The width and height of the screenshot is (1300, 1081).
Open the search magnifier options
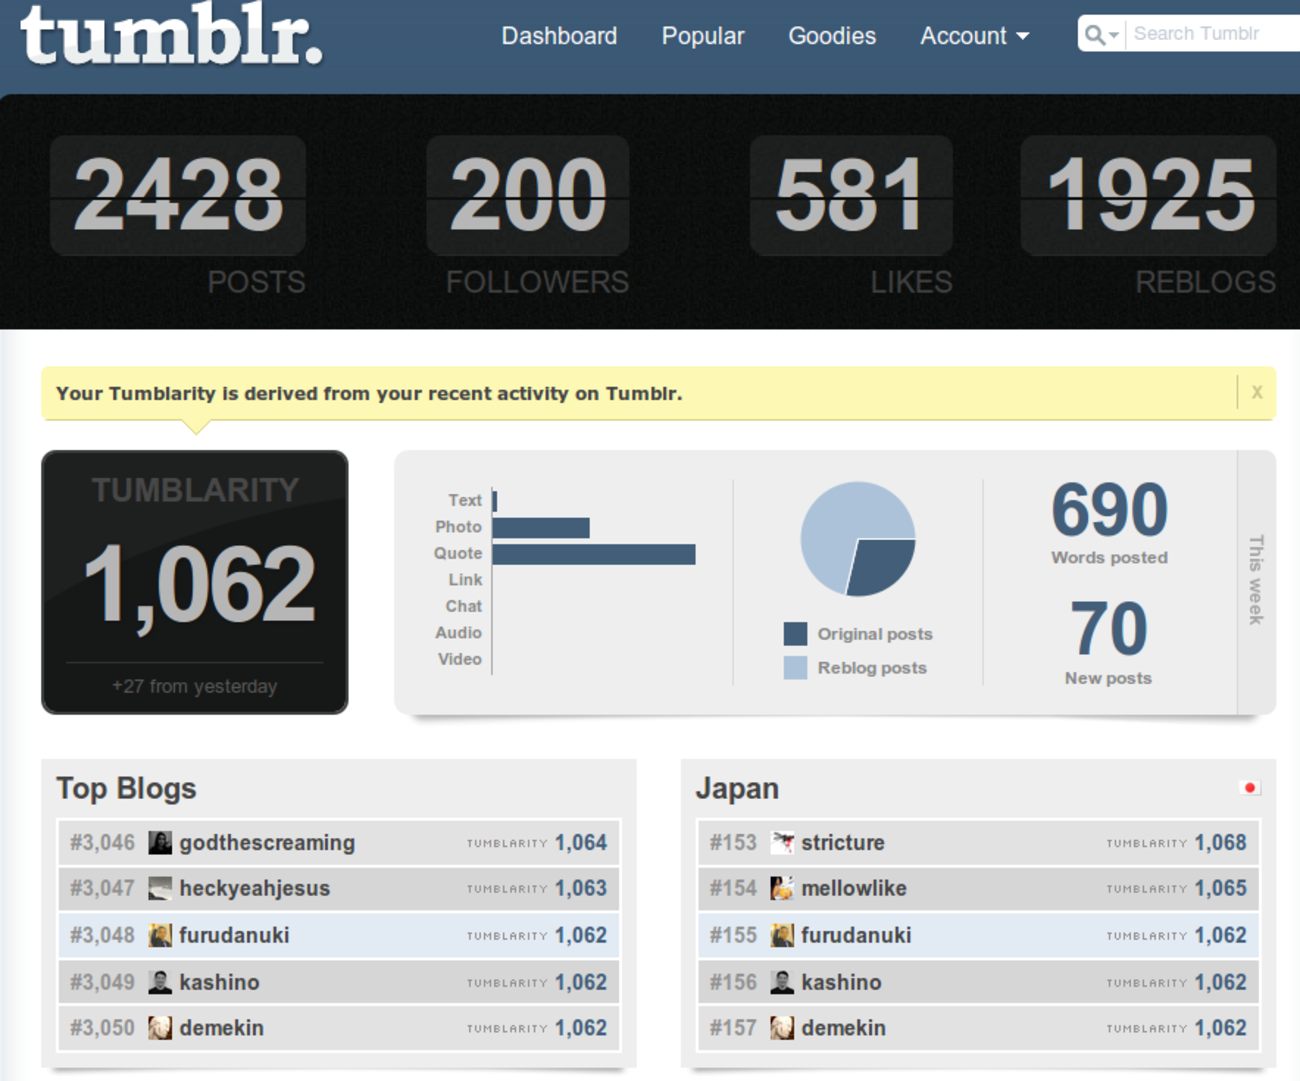pyautogui.click(x=1101, y=35)
